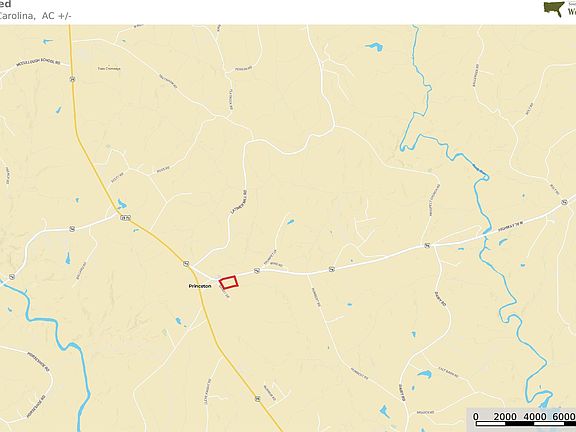Click the McCullough School Rd label
The height and width of the screenshot is (432, 576).
(x=38, y=63)
